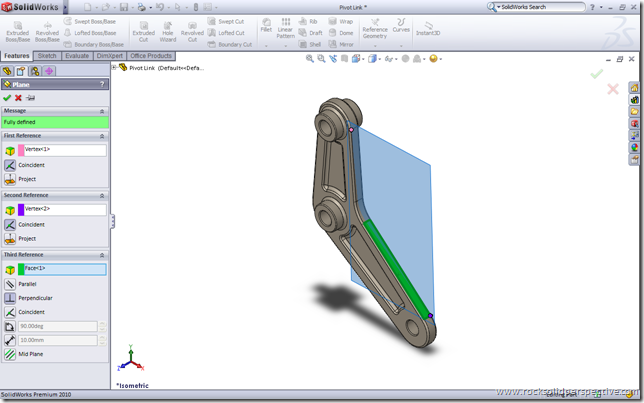Image resolution: width=644 pixels, height=403 pixels.
Task: Collapse the Message section
Action: (x=102, y=111)
